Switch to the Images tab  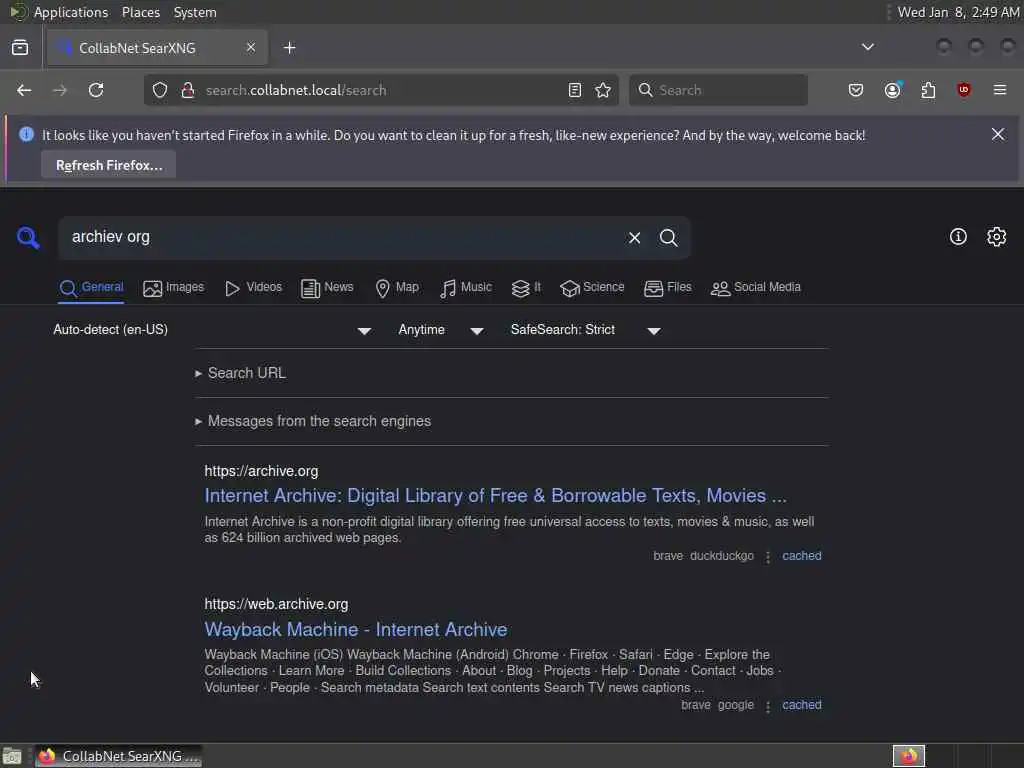point(174,288)
